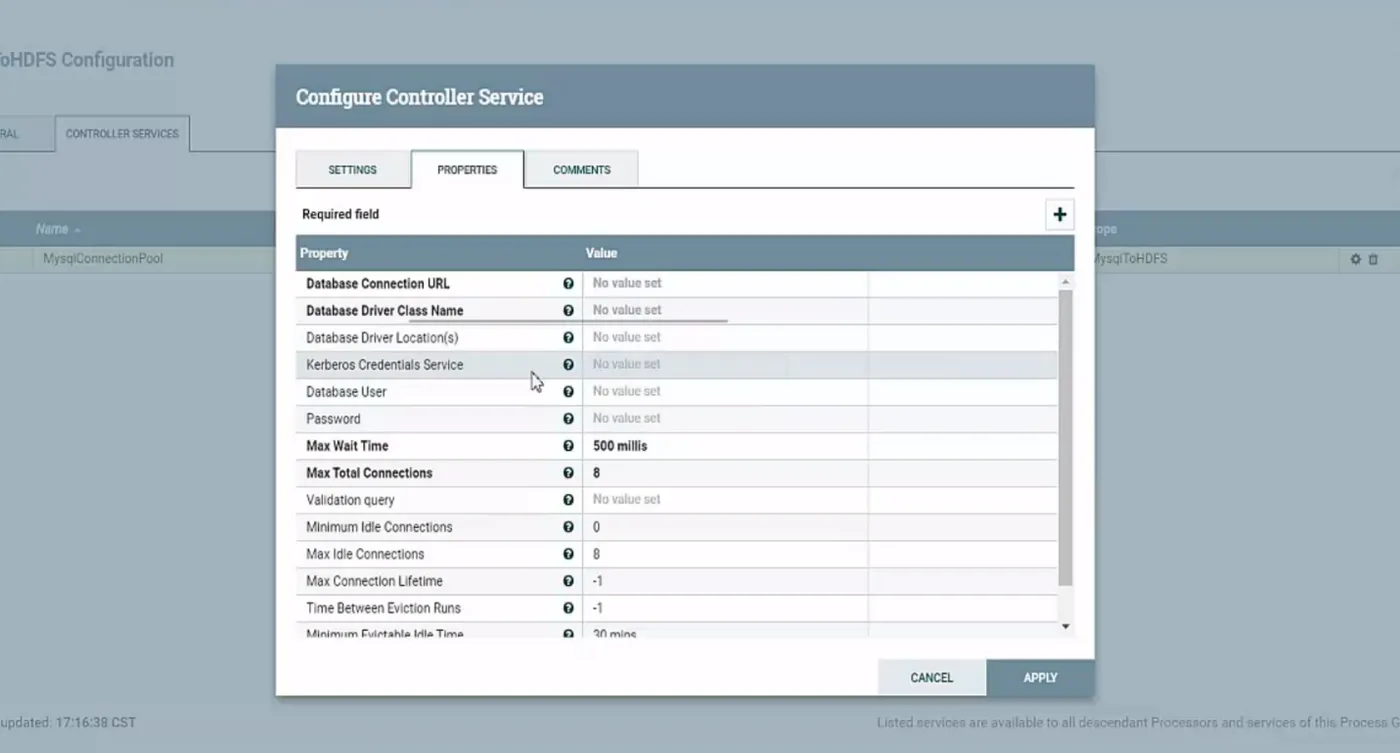
Task: Cancel the controller service configuration
Action: pyautogui.click(x=932, y=678)
